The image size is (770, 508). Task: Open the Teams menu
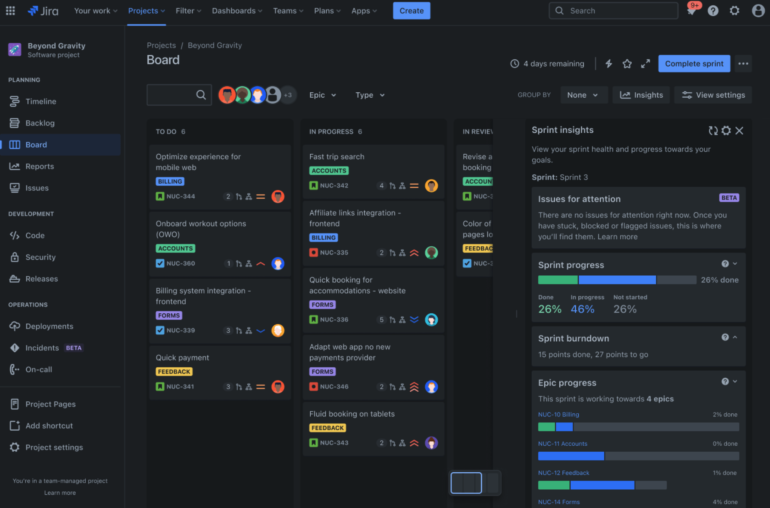[x=288, y=10]
